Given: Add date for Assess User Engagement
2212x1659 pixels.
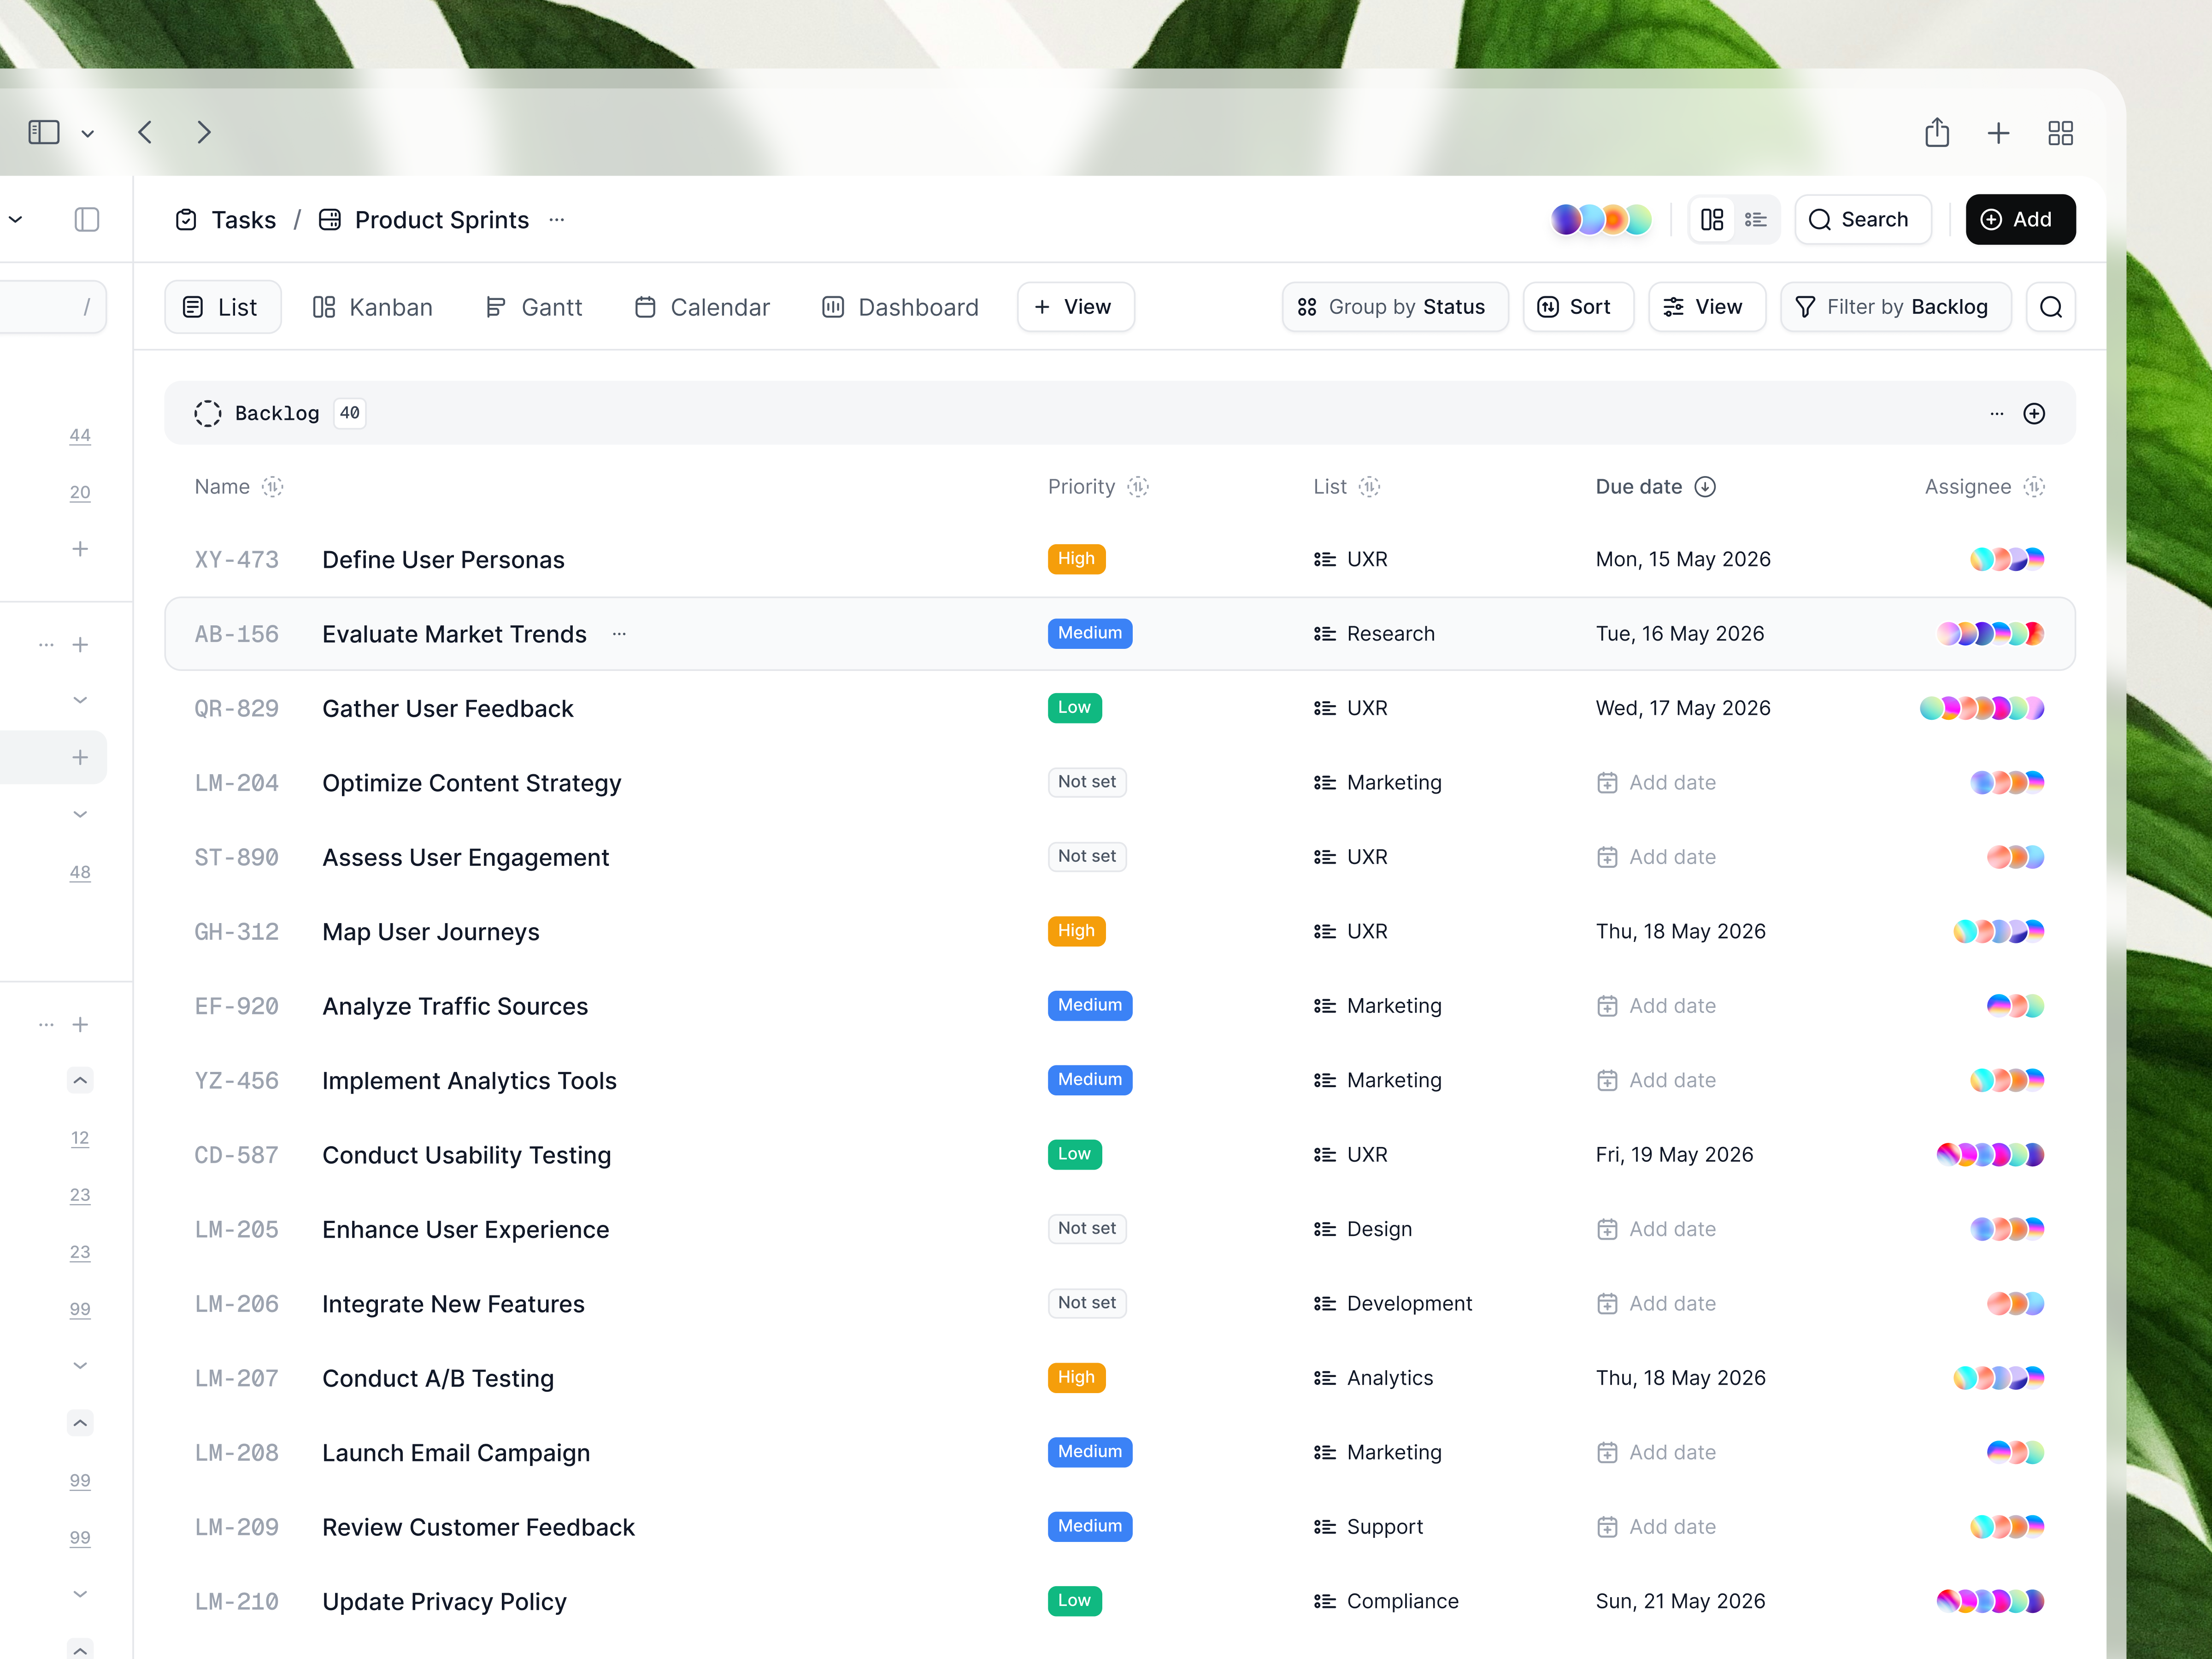Looking at the screenshot, I should (1656, 857).
